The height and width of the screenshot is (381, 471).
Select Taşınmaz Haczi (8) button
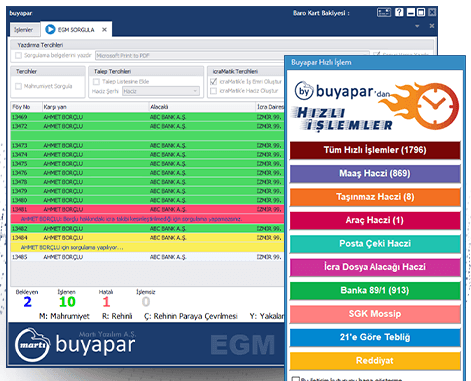click(375, 197)
